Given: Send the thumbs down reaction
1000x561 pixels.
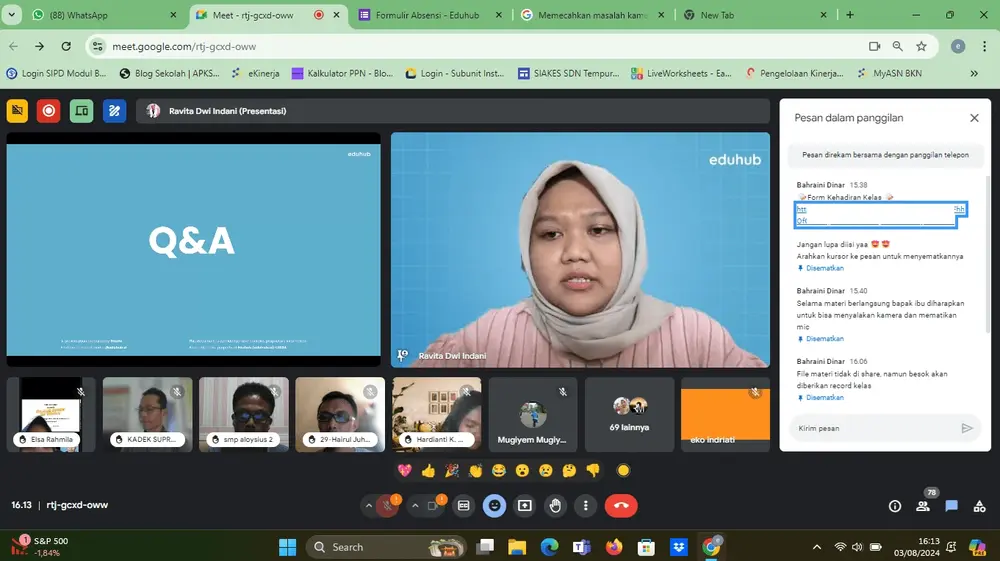Looking at the screenshot, I should point(593,470).
